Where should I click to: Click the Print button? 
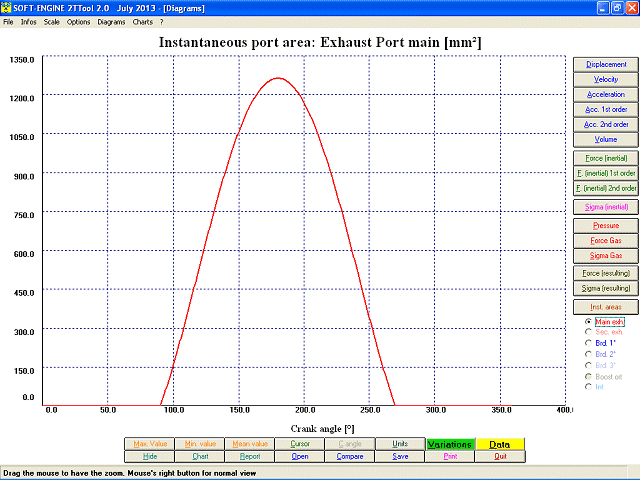tap(450, 456)
